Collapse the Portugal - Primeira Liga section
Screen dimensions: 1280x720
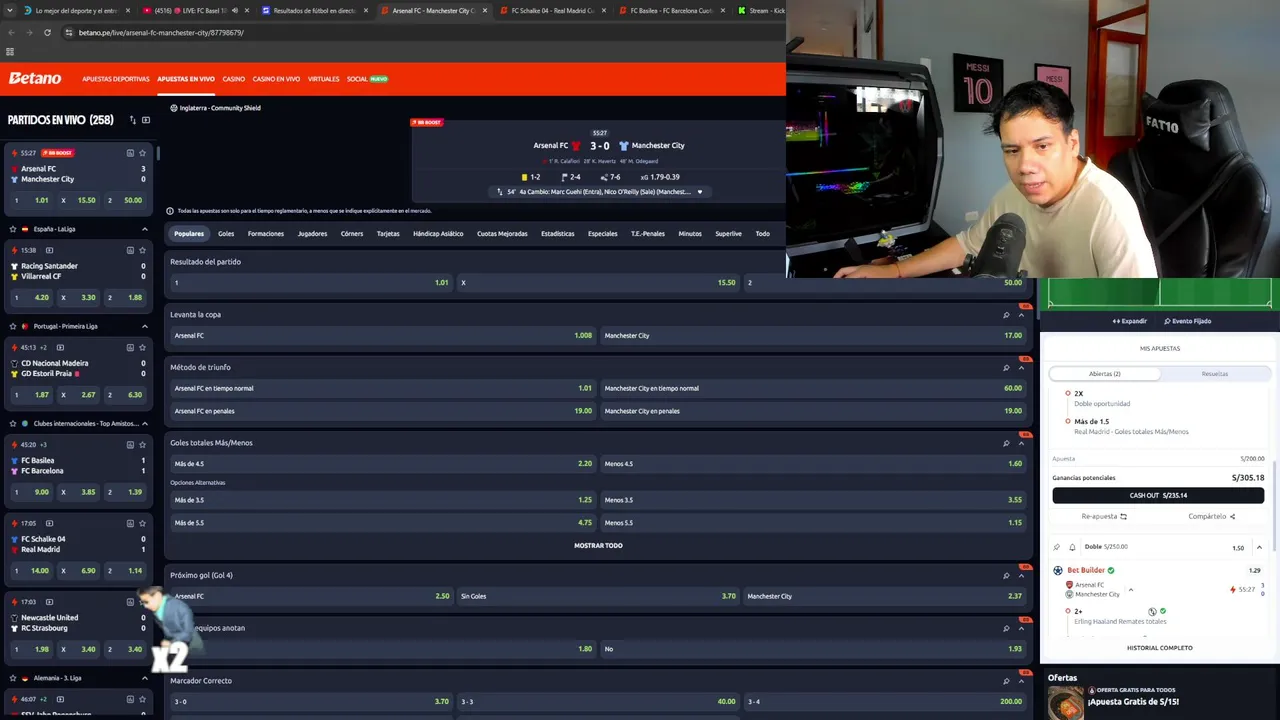pos(145,326)
